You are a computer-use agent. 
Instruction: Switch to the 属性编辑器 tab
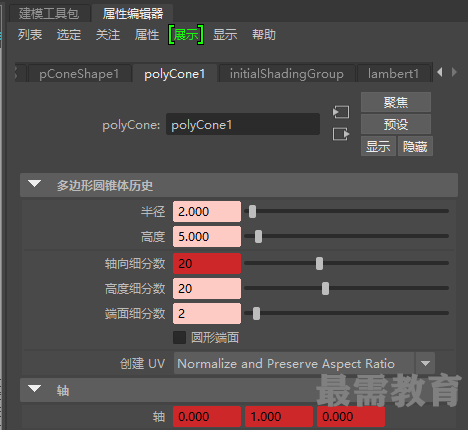tap(133, 13)
